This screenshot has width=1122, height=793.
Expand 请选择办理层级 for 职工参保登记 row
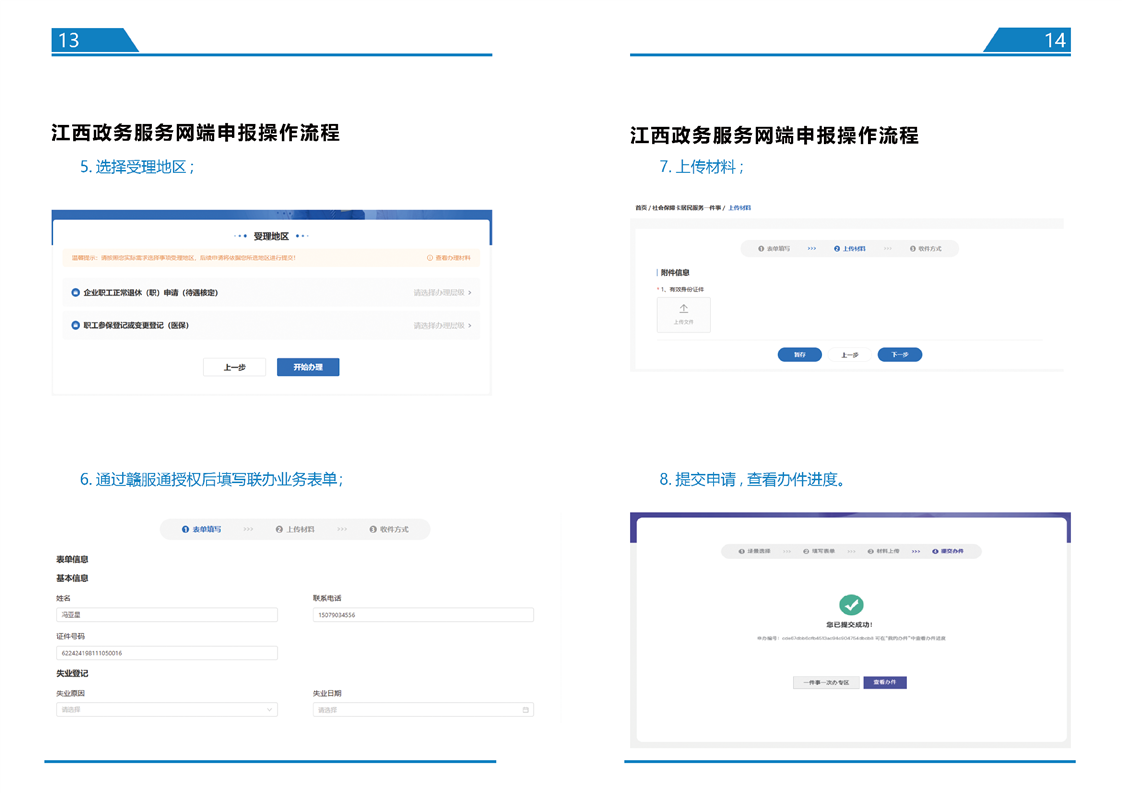[442, 326]
